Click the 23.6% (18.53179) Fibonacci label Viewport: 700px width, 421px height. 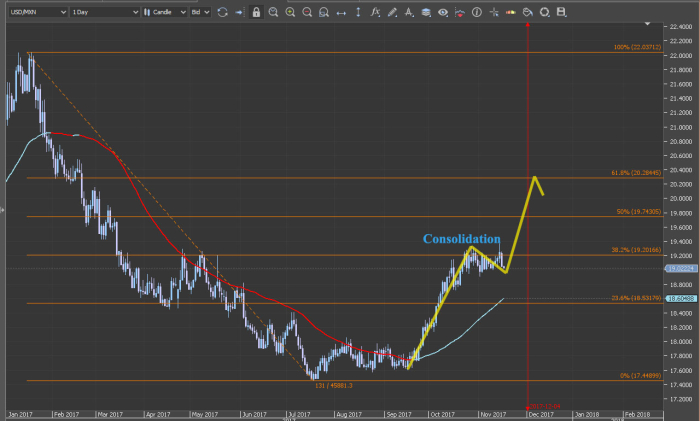[636, 298]
